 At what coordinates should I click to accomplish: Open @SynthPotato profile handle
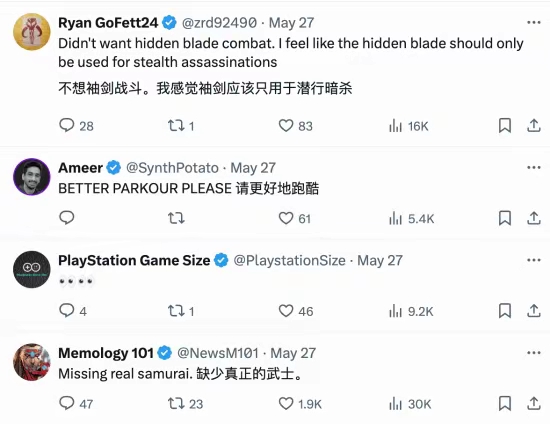point(172,168)
